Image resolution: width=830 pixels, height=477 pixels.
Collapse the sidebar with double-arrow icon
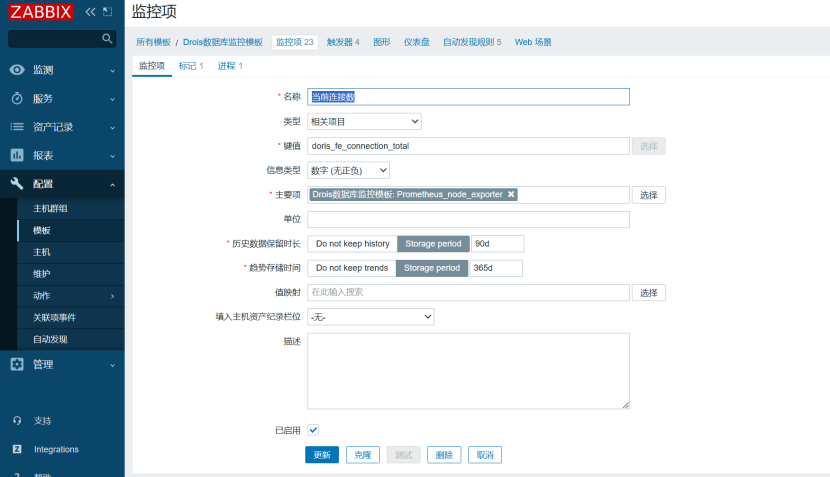(91, 12)
